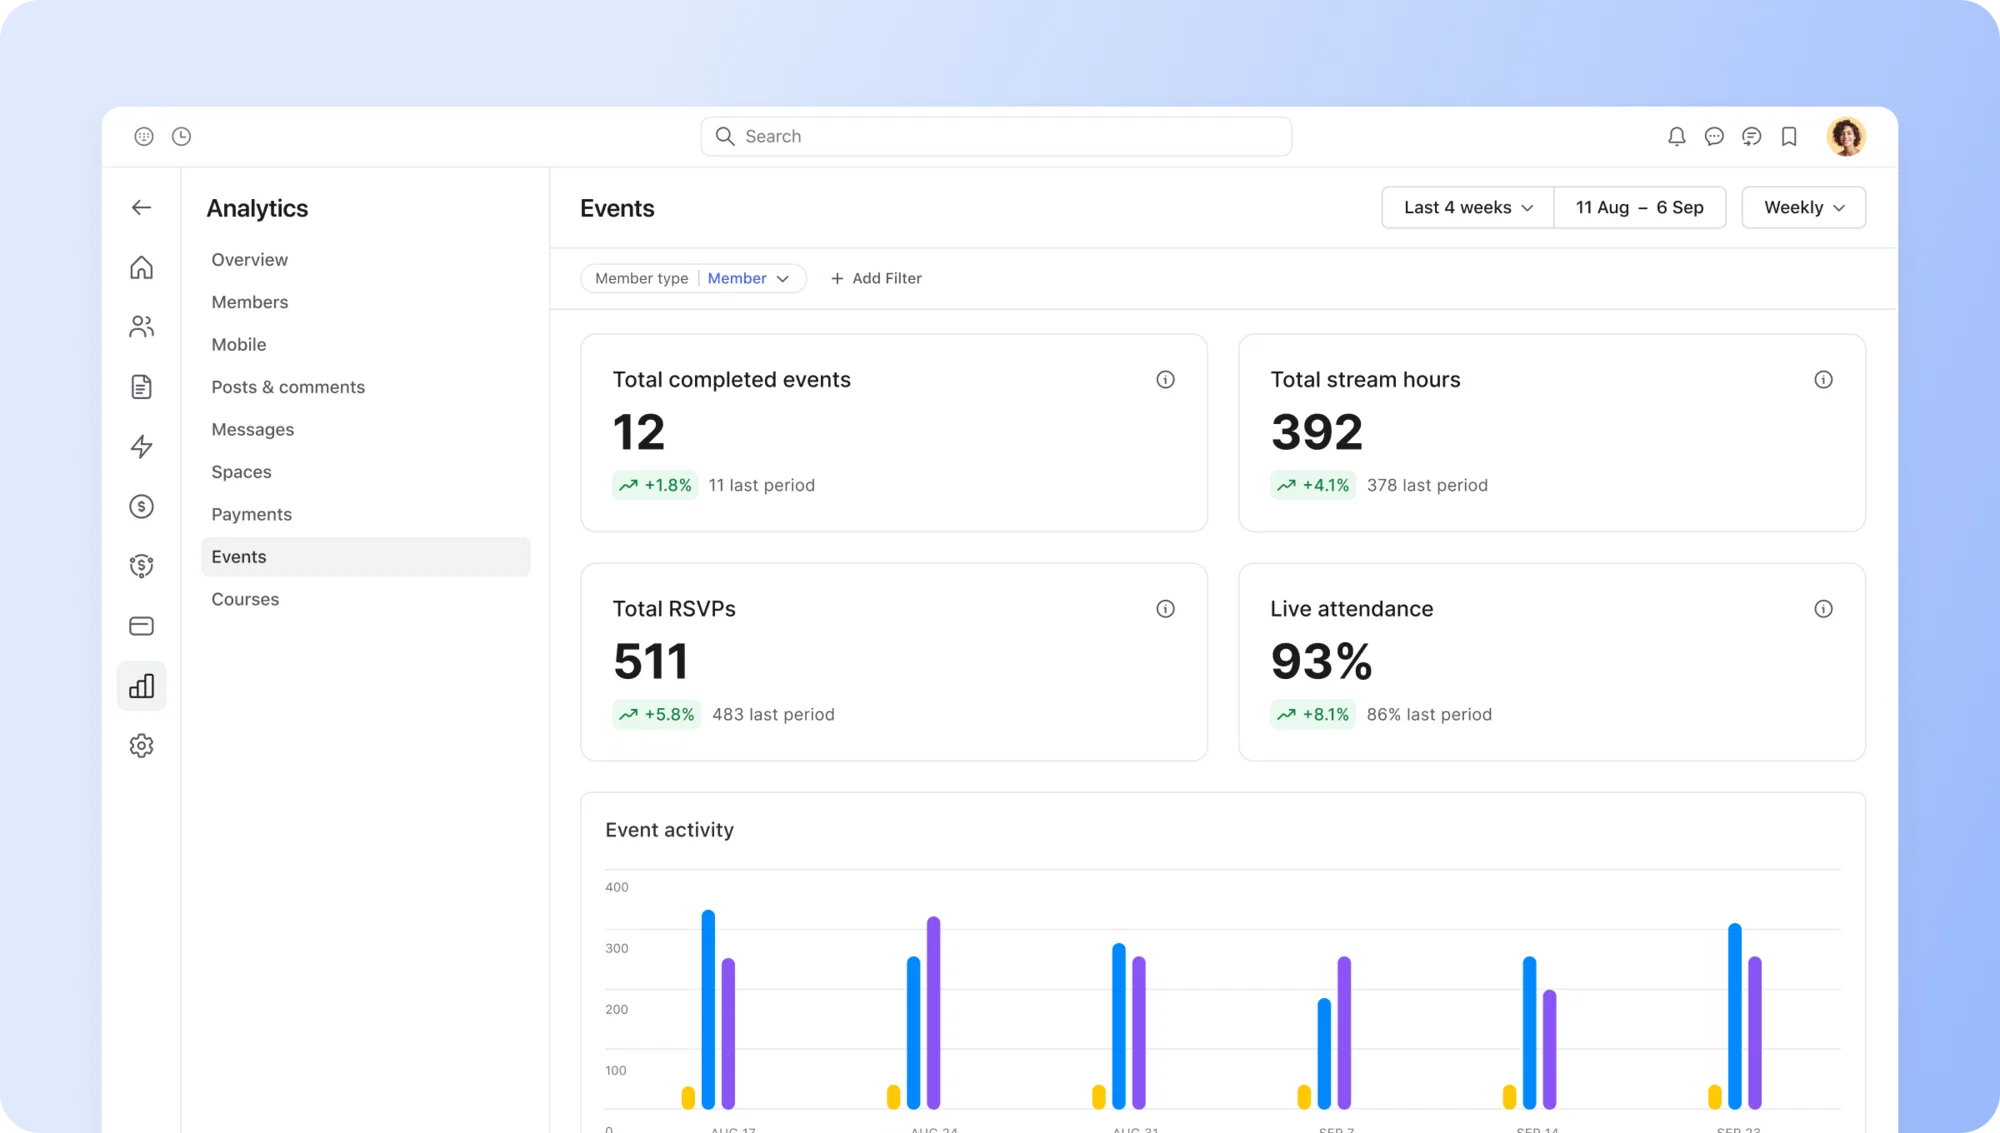2000x1133 pixels.
Task: Open the lightning bolt workflows icon
Action: pyautogui.click(x=142, y=447)
